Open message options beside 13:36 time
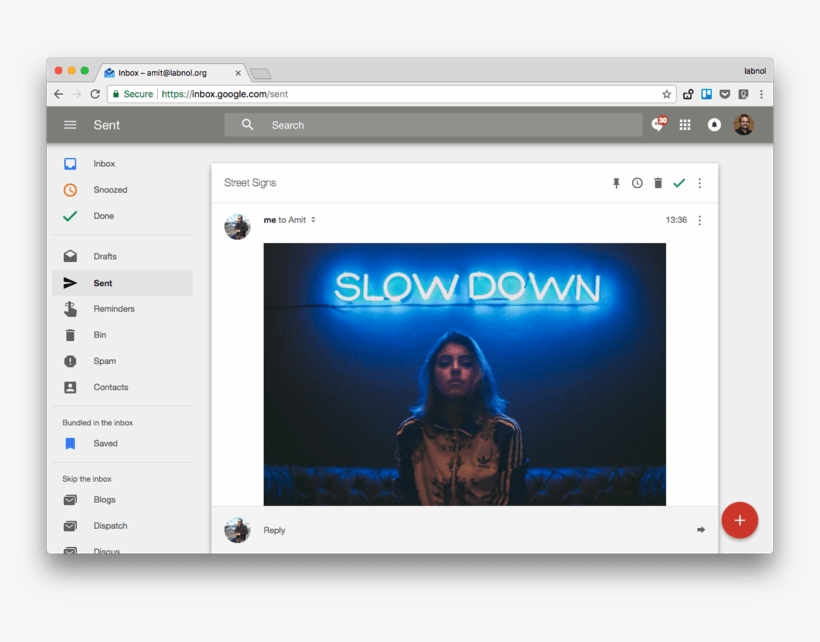 pos(700,220)
